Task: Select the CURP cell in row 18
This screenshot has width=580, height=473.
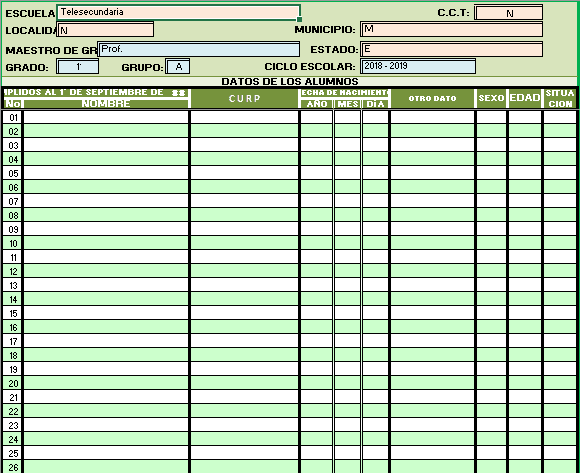Action: (244, 355)
